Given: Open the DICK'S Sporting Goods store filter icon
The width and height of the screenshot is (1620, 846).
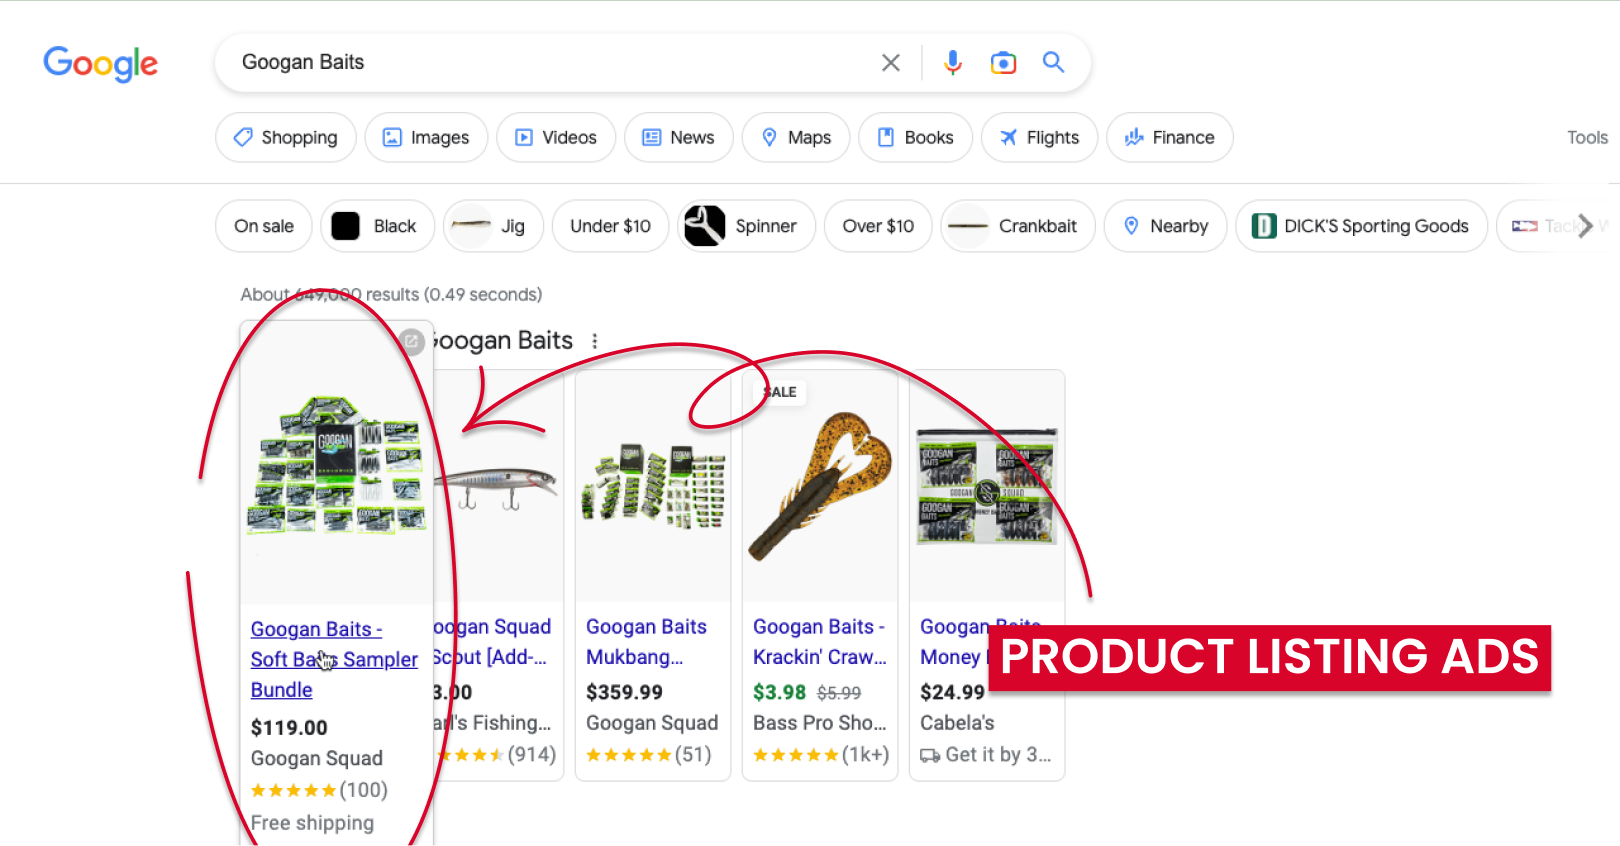Looking at the screenshot, I should [1264, 226].
